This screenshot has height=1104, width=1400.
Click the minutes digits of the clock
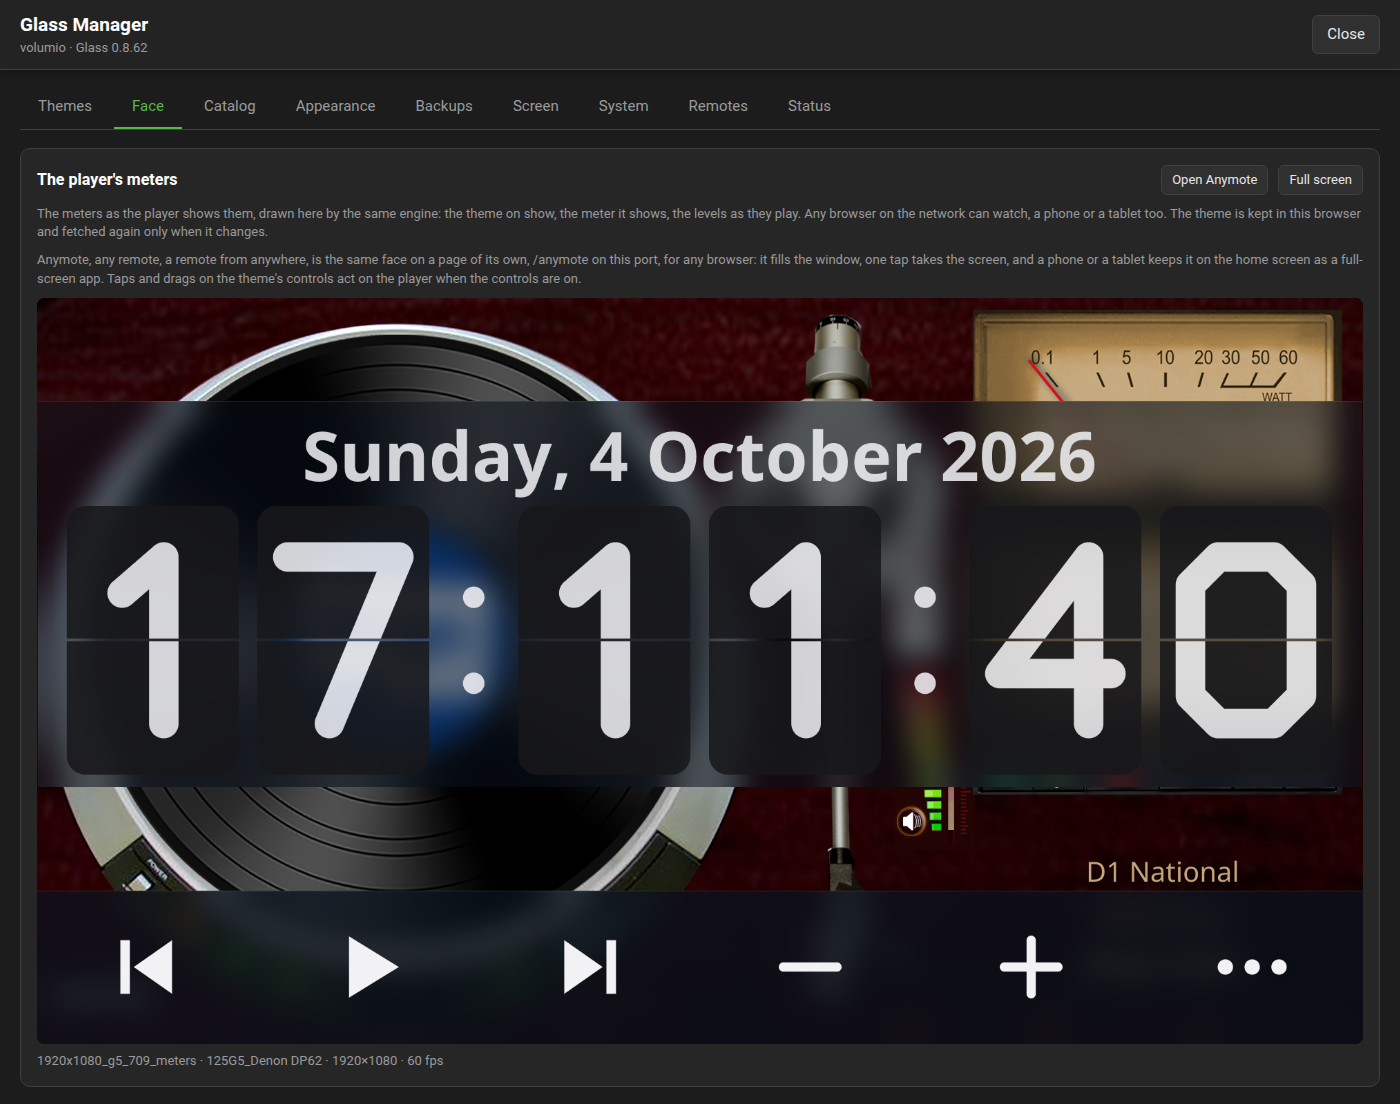click(700, 640)
